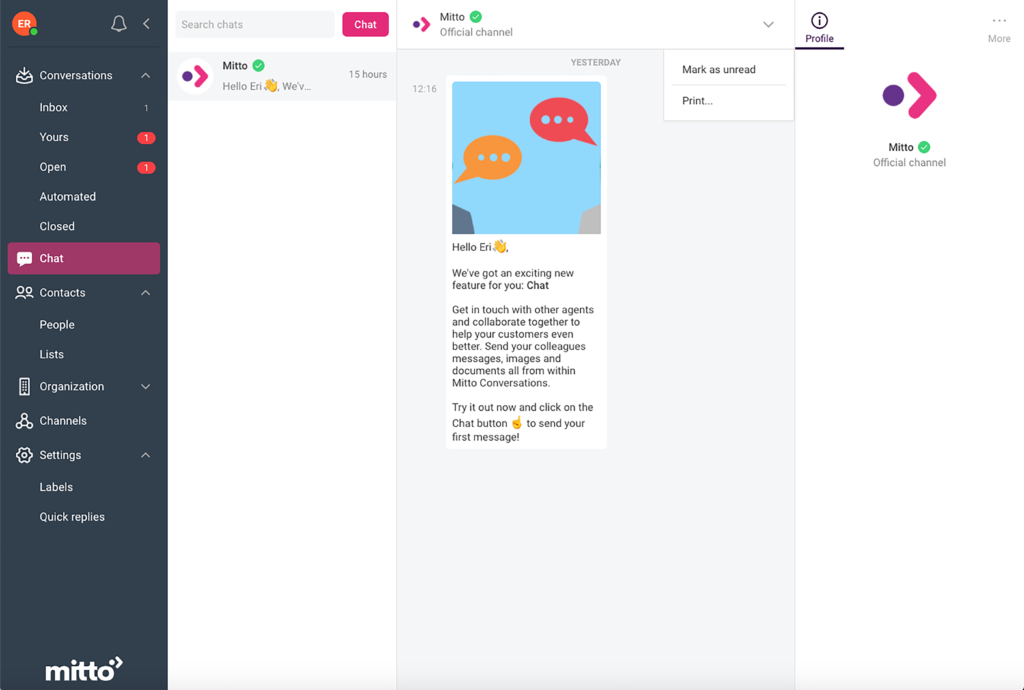
Task: Expand the Organization section chevron
Action: (146, 386)
